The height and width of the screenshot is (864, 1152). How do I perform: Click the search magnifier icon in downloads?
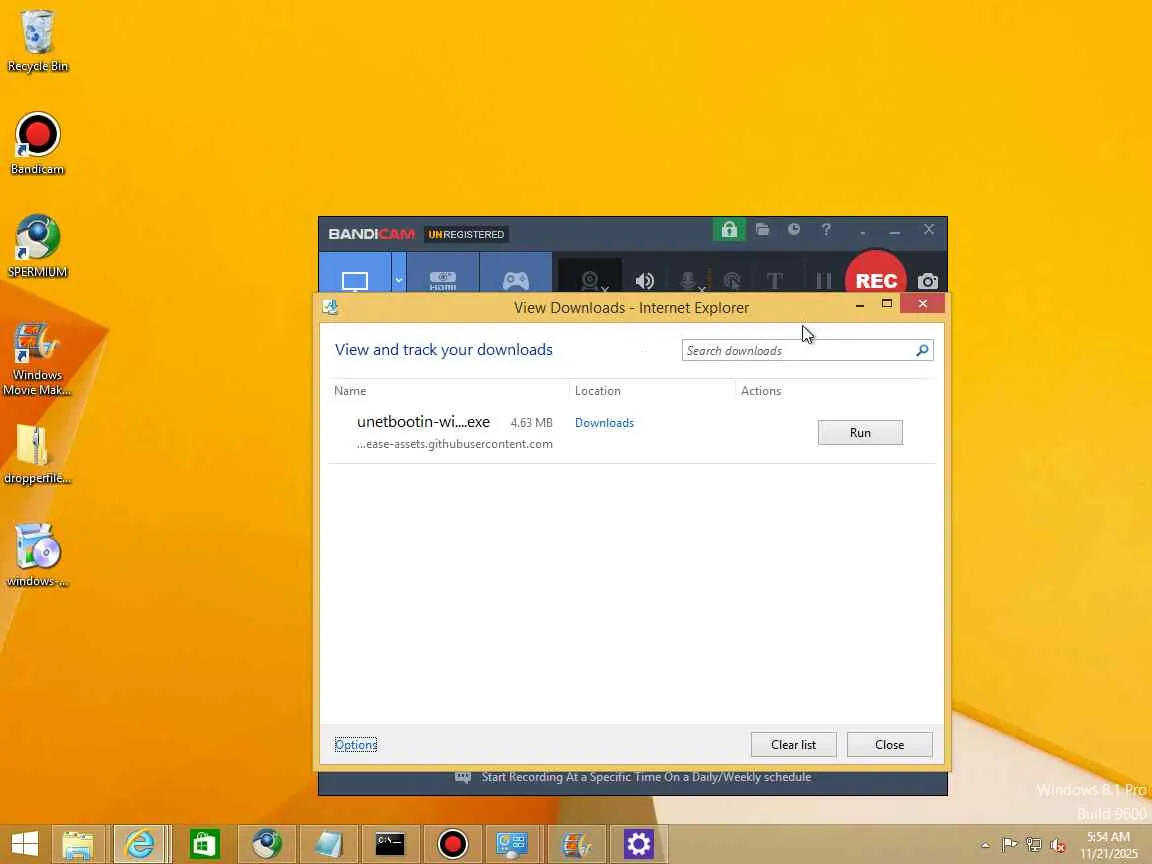[923, 350]
